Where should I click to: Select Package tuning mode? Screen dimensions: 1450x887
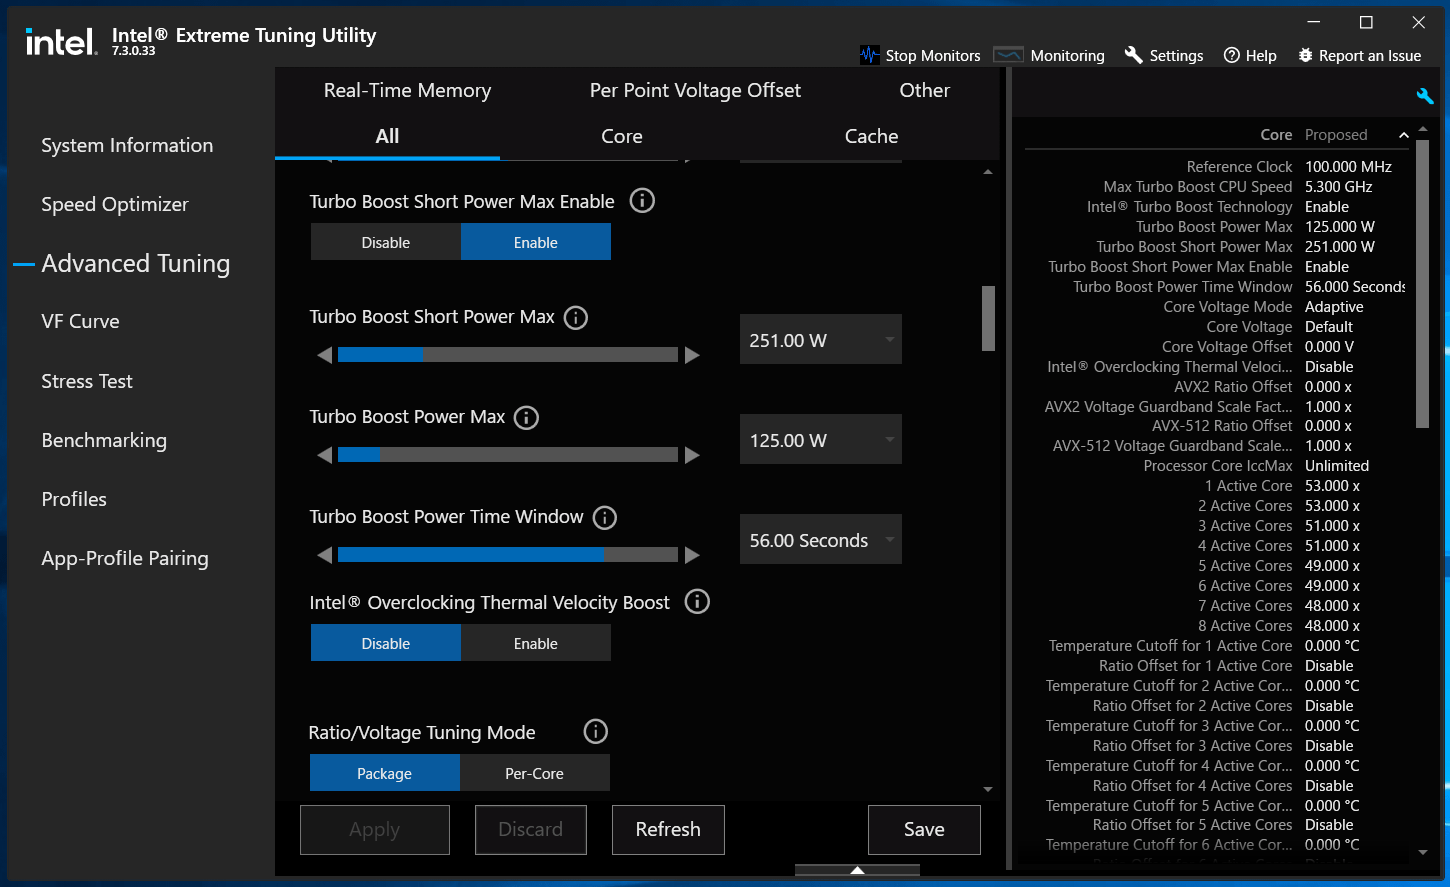tap(385, 773)
